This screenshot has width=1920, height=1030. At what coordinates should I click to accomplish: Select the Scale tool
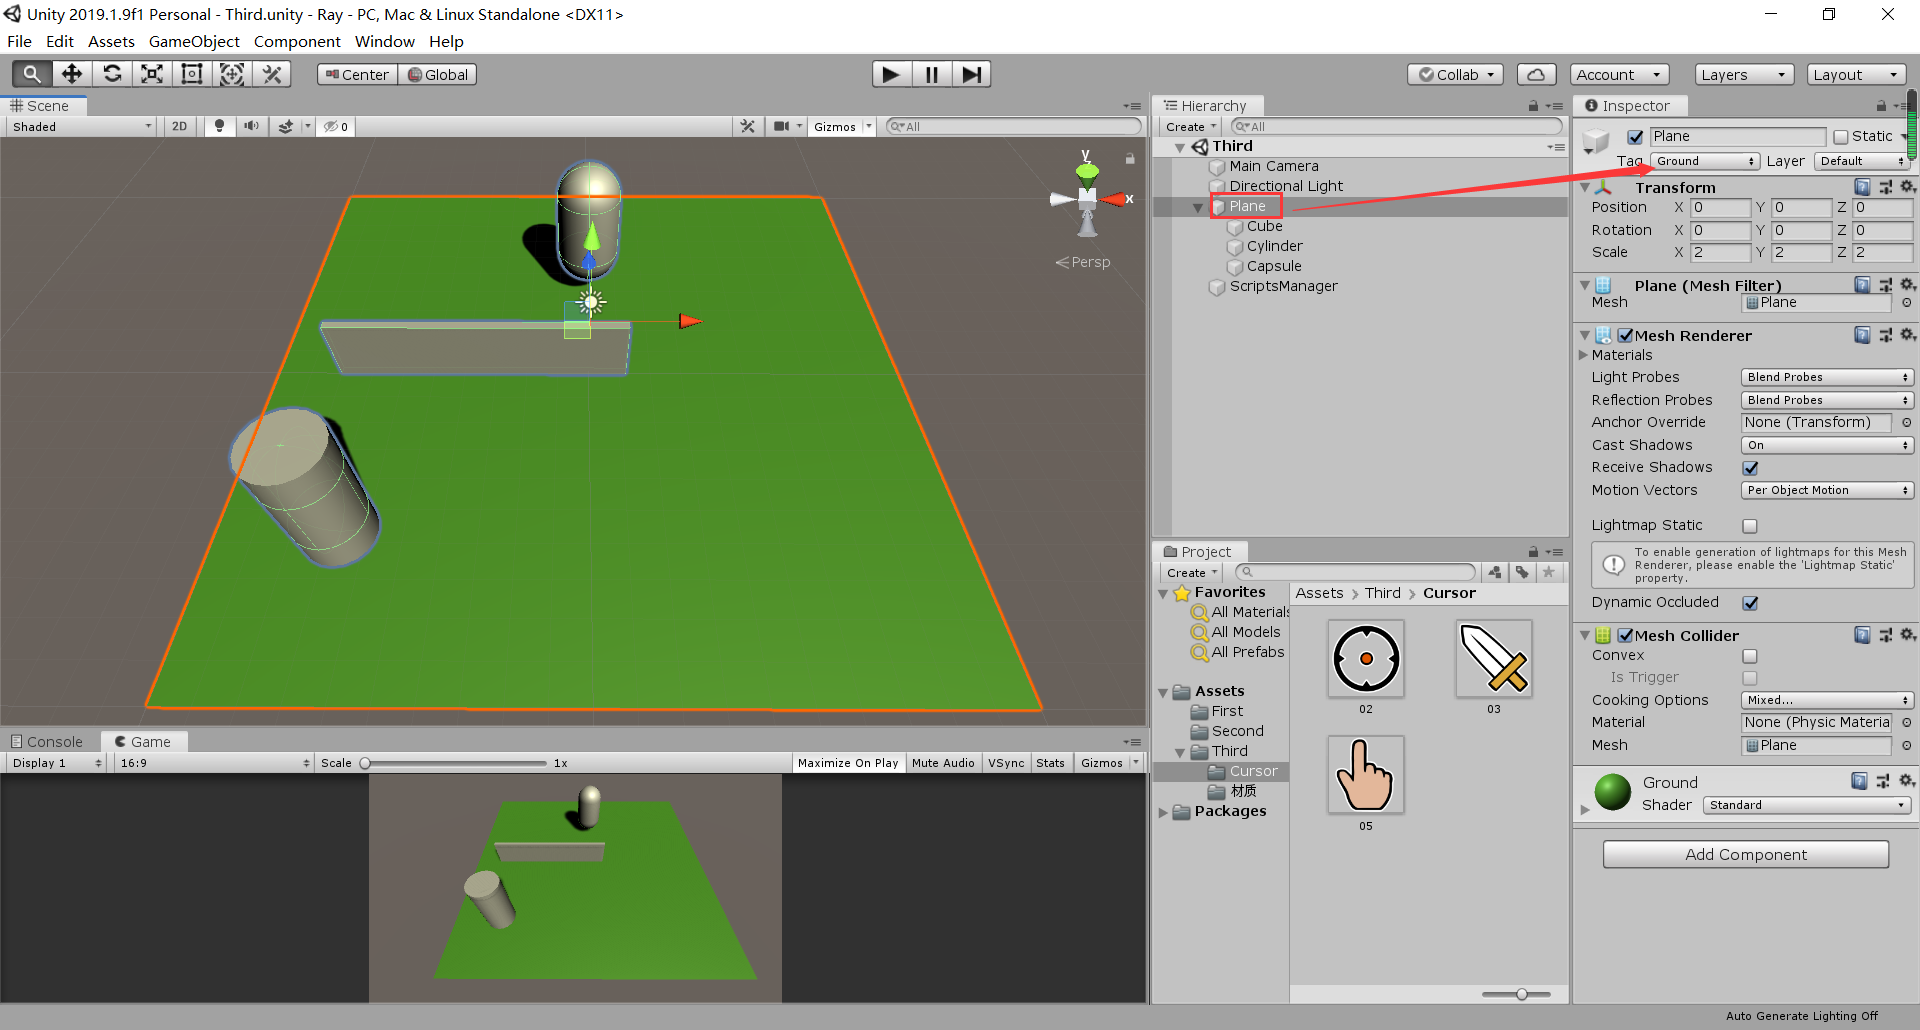point(151,73)
